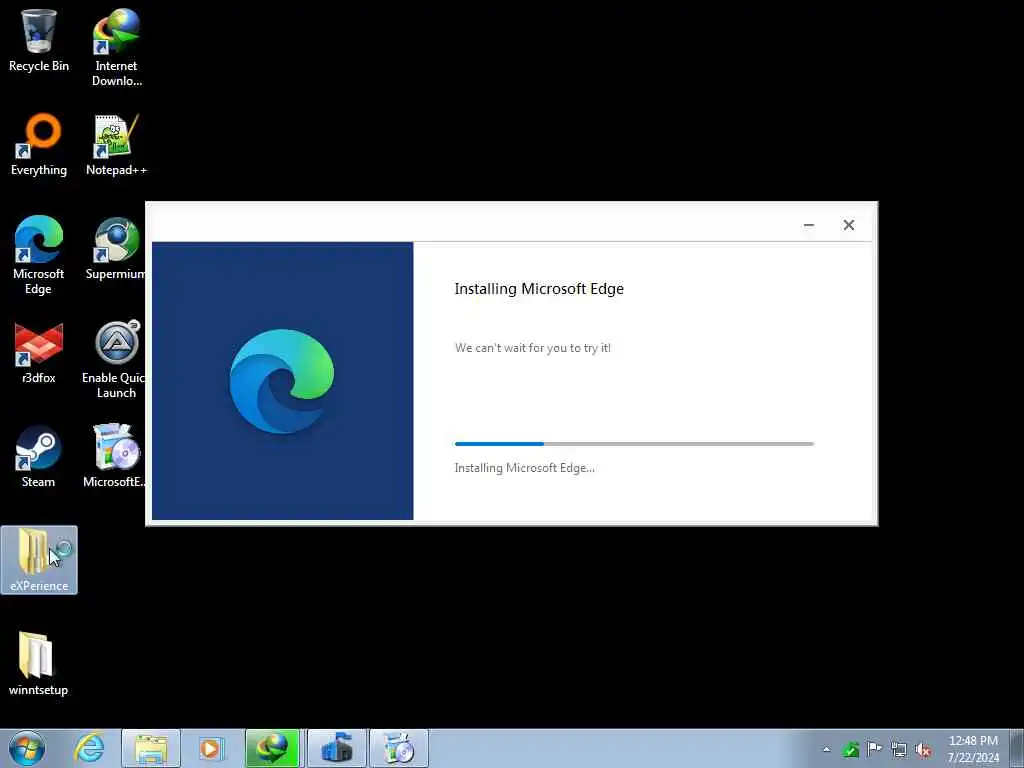Click the installation progress bar

634,444
